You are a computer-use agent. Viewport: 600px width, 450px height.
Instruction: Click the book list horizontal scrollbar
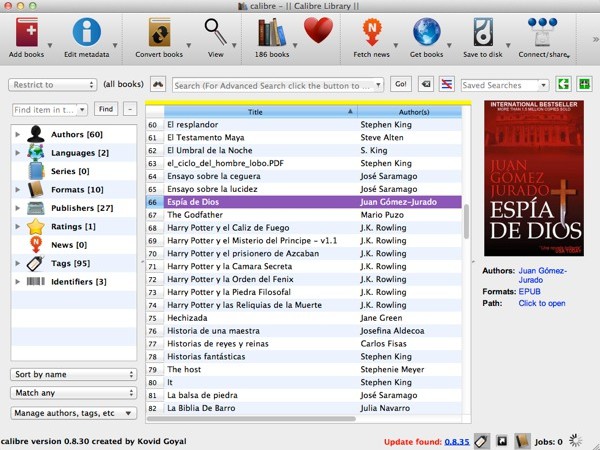(x=251, y=419)
